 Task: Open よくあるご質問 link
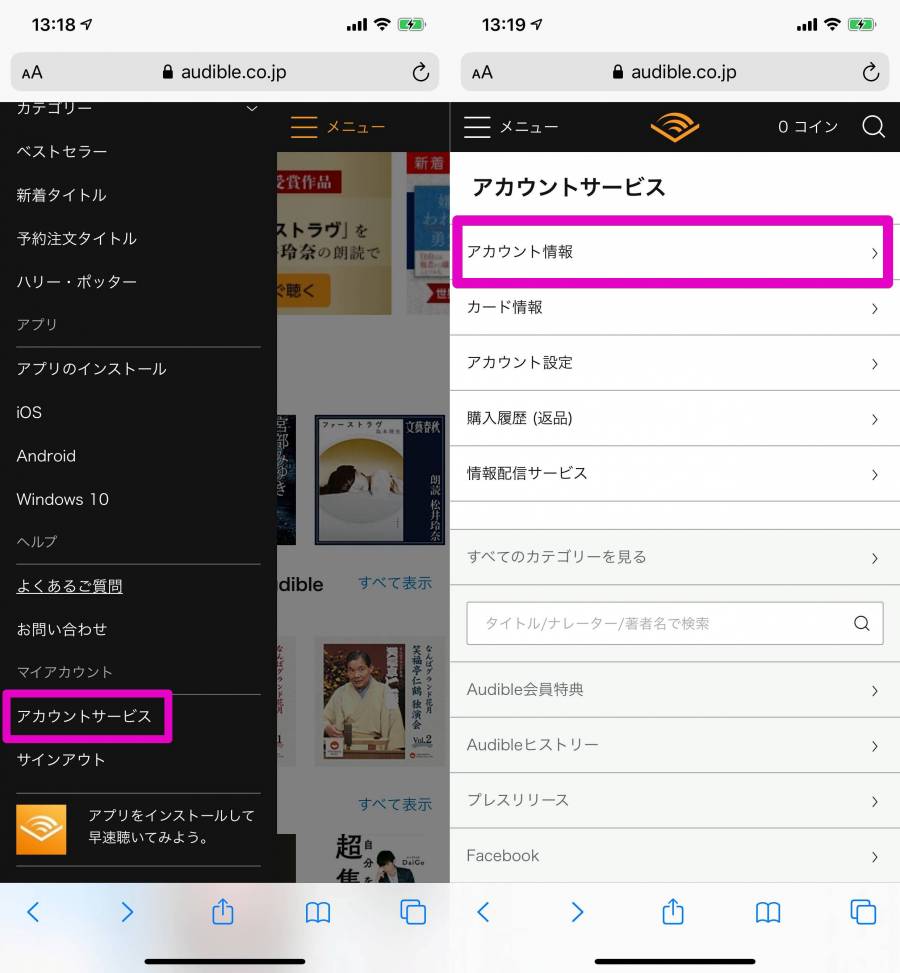(70, 586)
